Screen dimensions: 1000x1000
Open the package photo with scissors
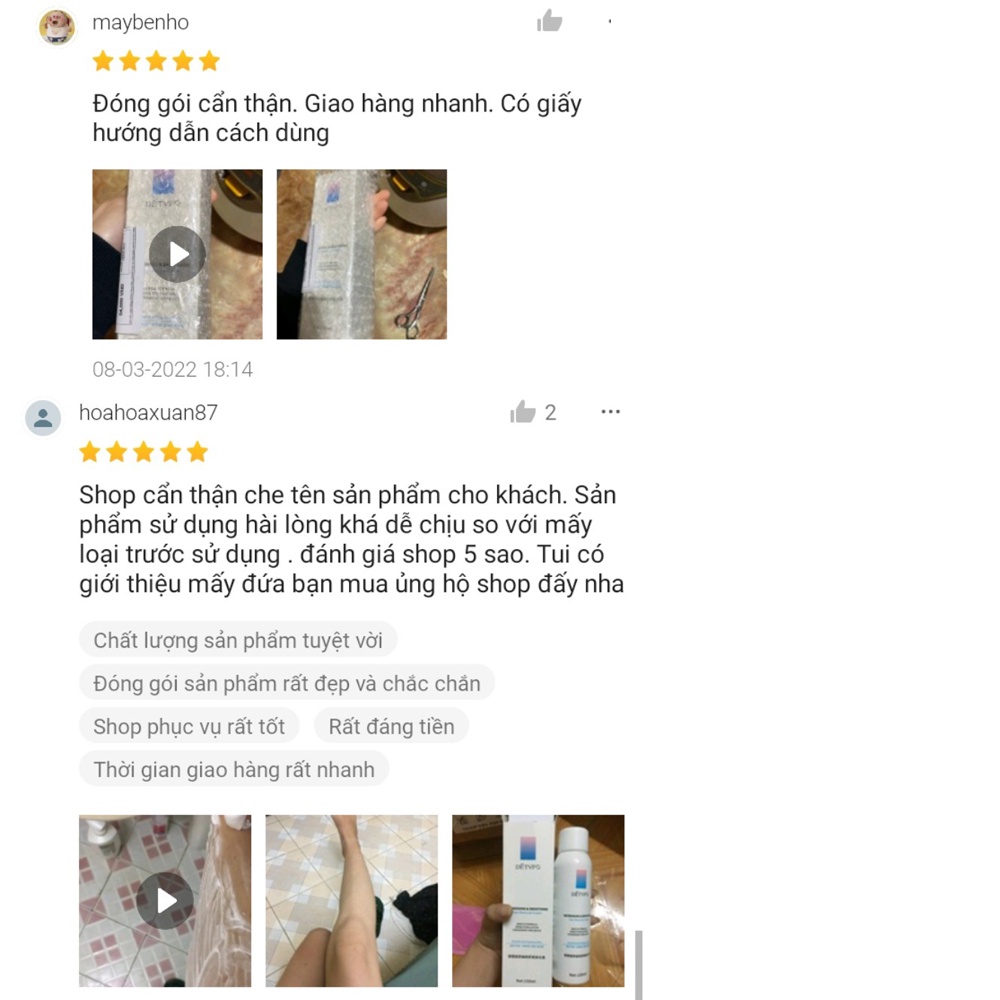tap(362, 254)
